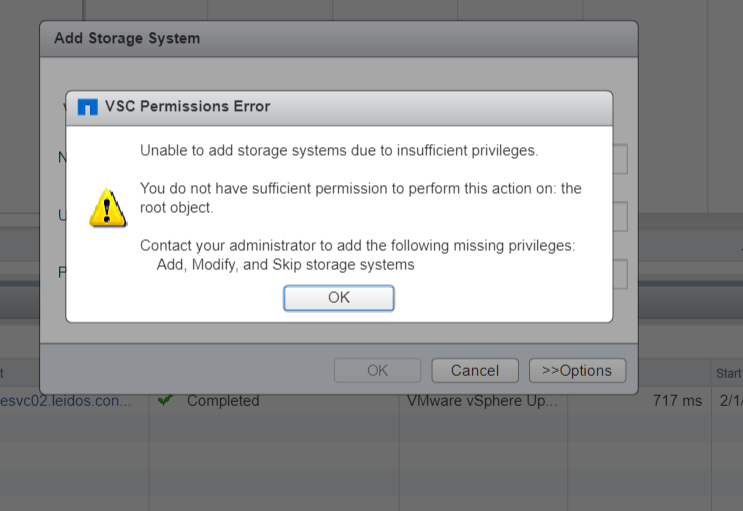Click the 'Unable to add storage systems' message
This screenshot has width=743, height=511.
339,151
